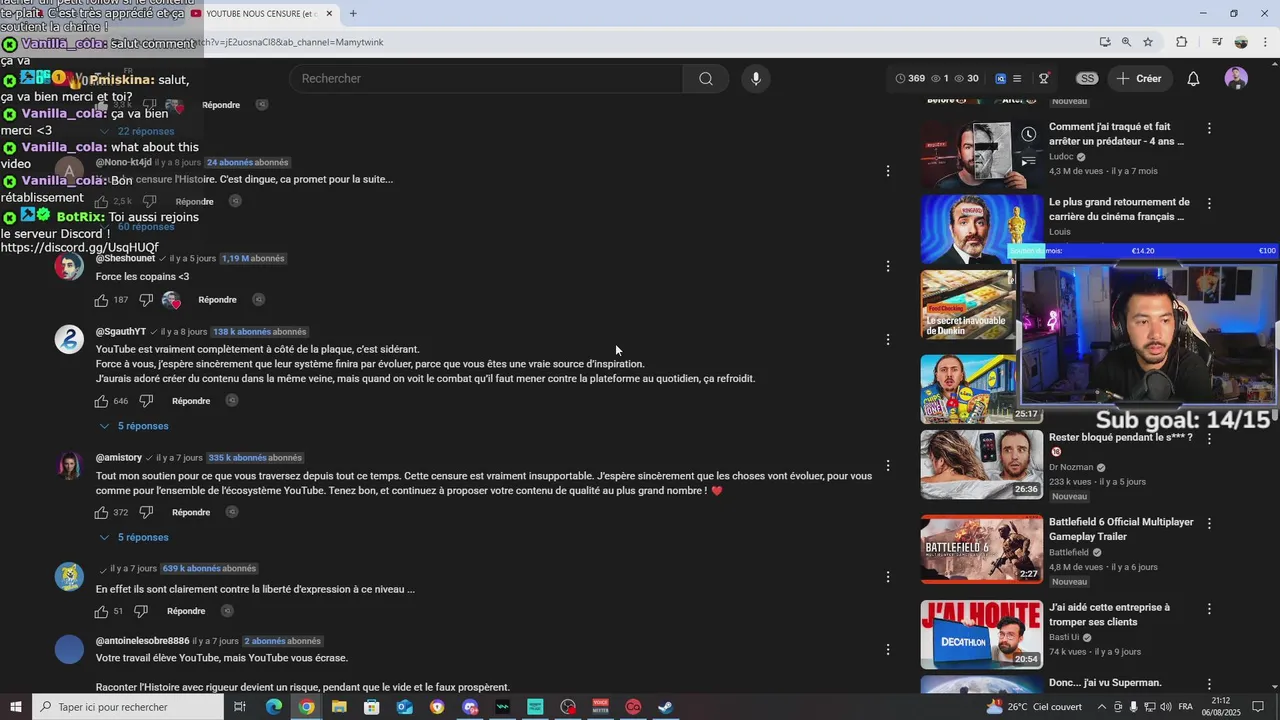The image size is (1280, 720).
Task: Open options for liberté d'expression comment
Action: (x=887, y=577)
